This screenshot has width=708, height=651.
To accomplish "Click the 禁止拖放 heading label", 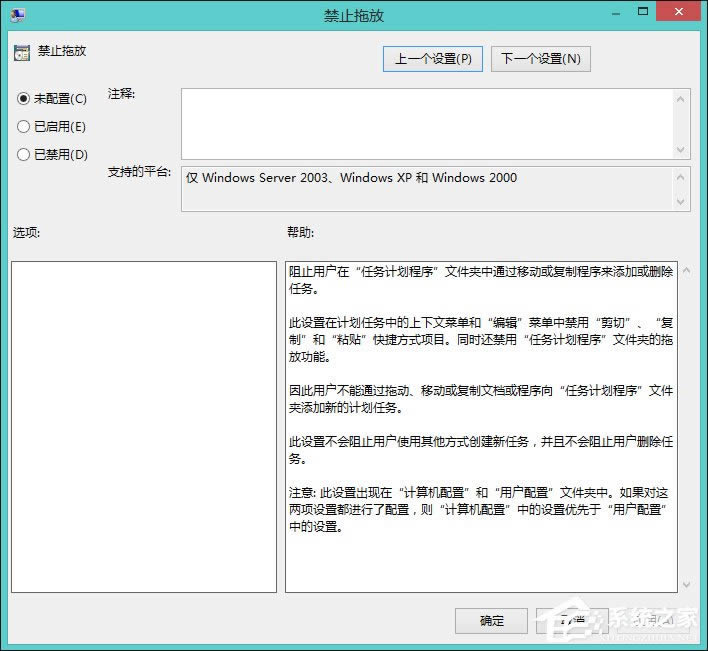I will (x=62, y=51).
